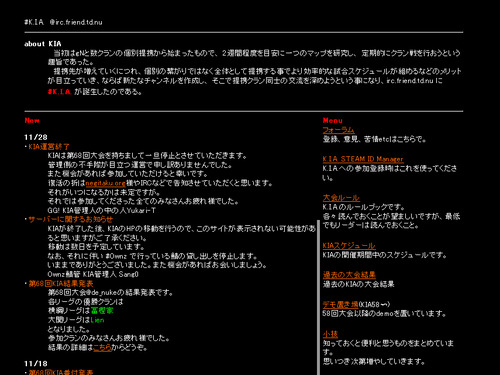
Task: Click the line 'Ownz鯖管 KIA管理人 Sang0'
Action: tap(93, 274)
